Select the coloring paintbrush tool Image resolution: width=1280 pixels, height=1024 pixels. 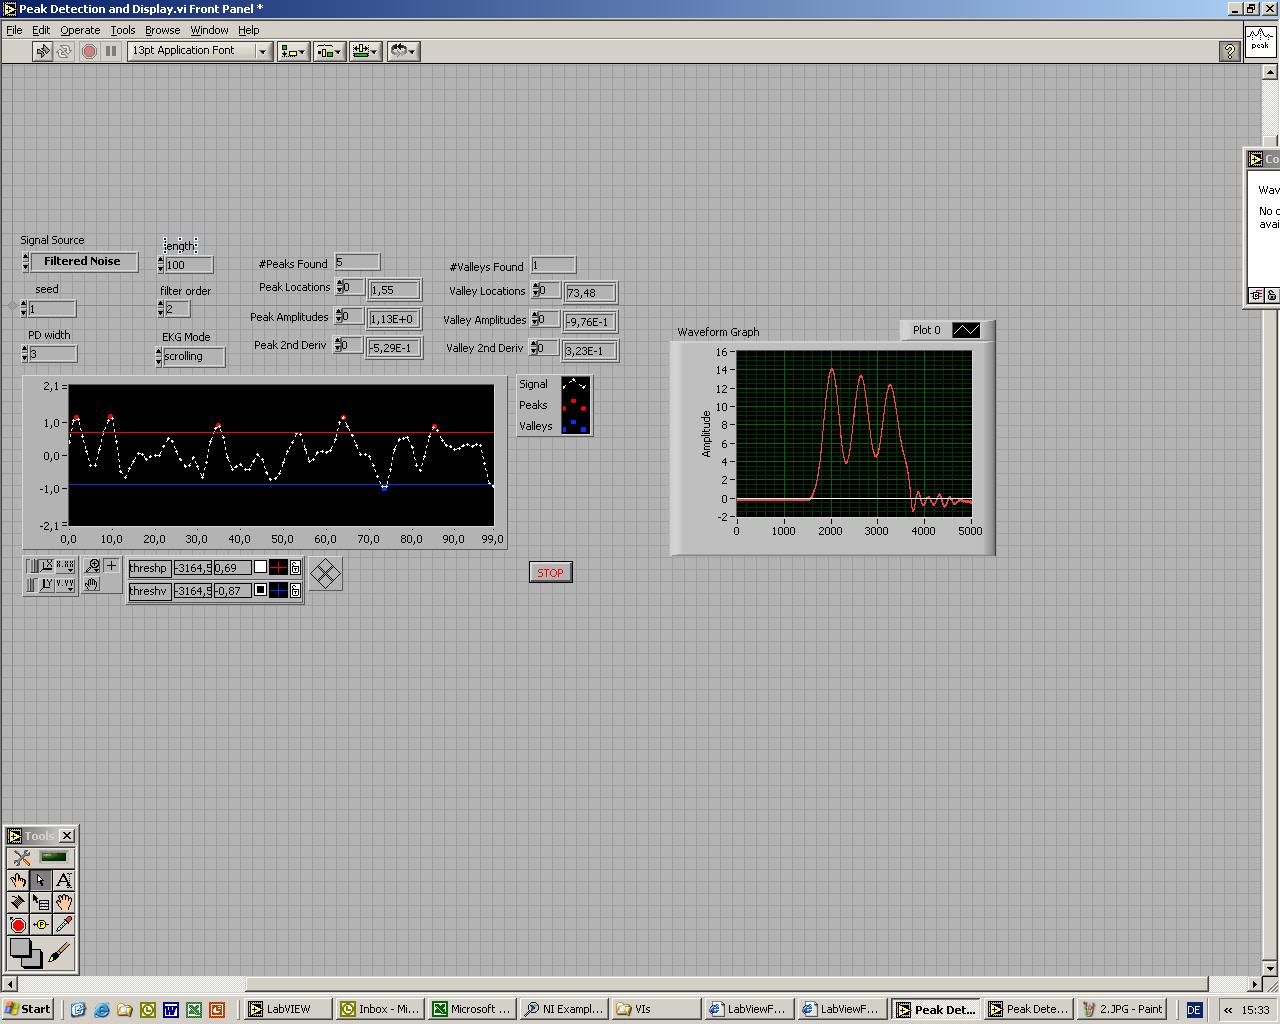click(60, 952)
